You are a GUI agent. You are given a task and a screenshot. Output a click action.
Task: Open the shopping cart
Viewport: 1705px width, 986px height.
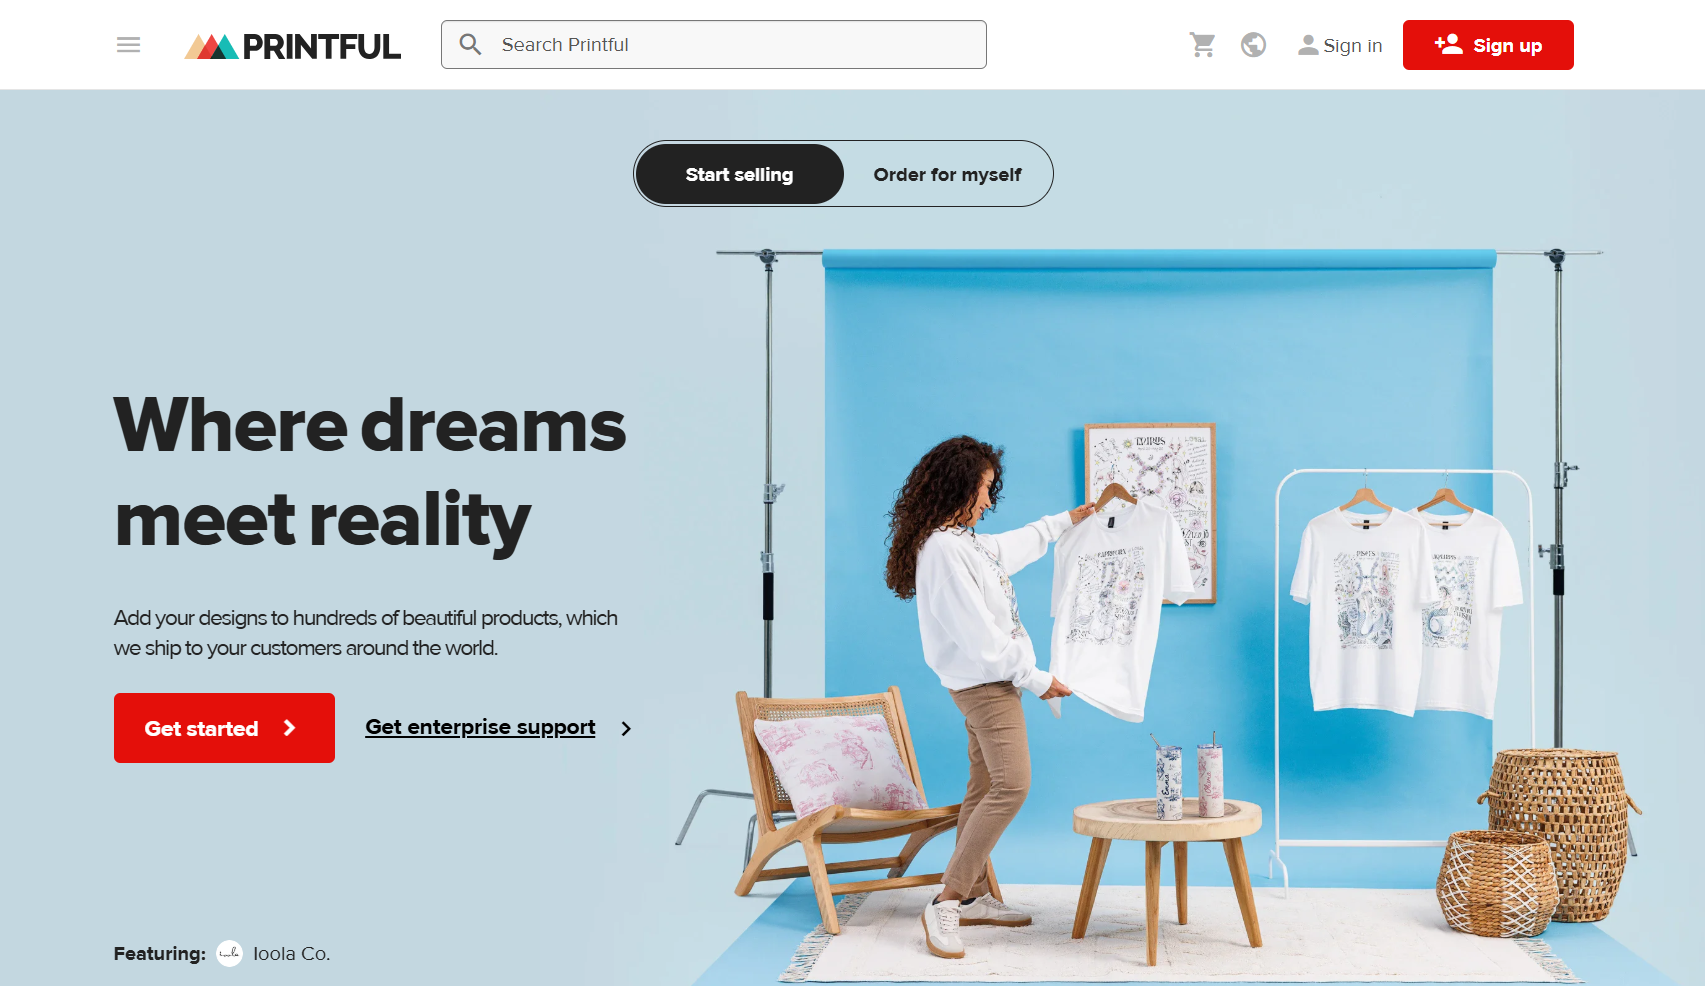pyautogui.click(x=1202, y=45)
